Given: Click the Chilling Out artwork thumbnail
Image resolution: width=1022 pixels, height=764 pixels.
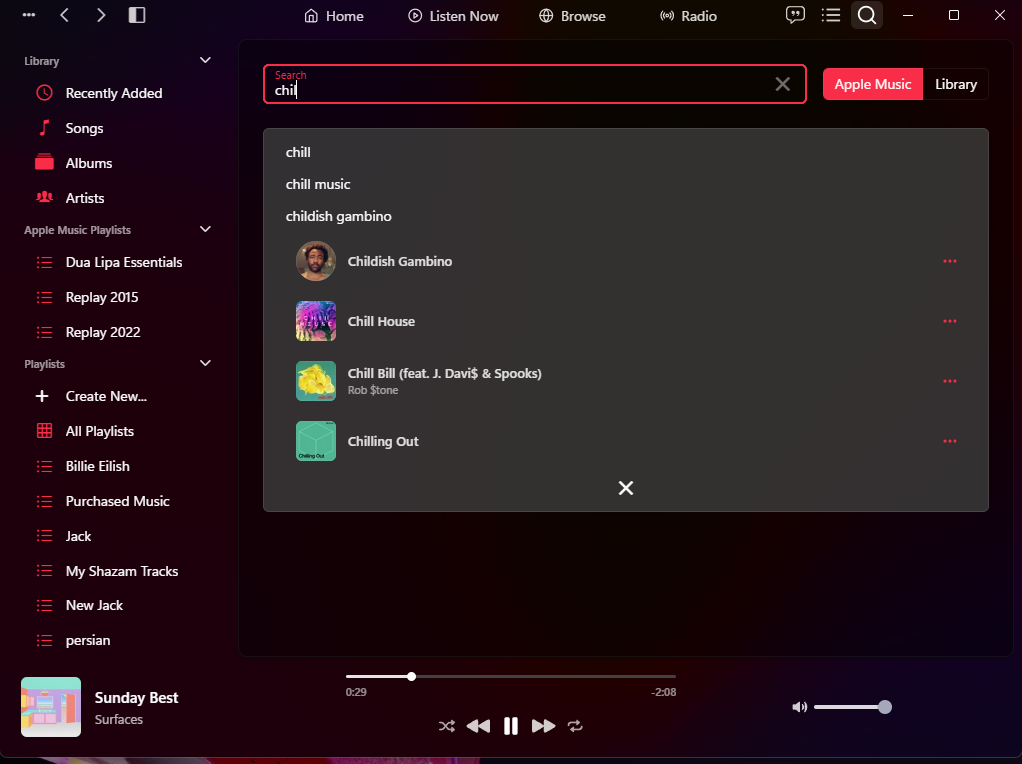Looking at the screenshot, I should click(316, 441).
